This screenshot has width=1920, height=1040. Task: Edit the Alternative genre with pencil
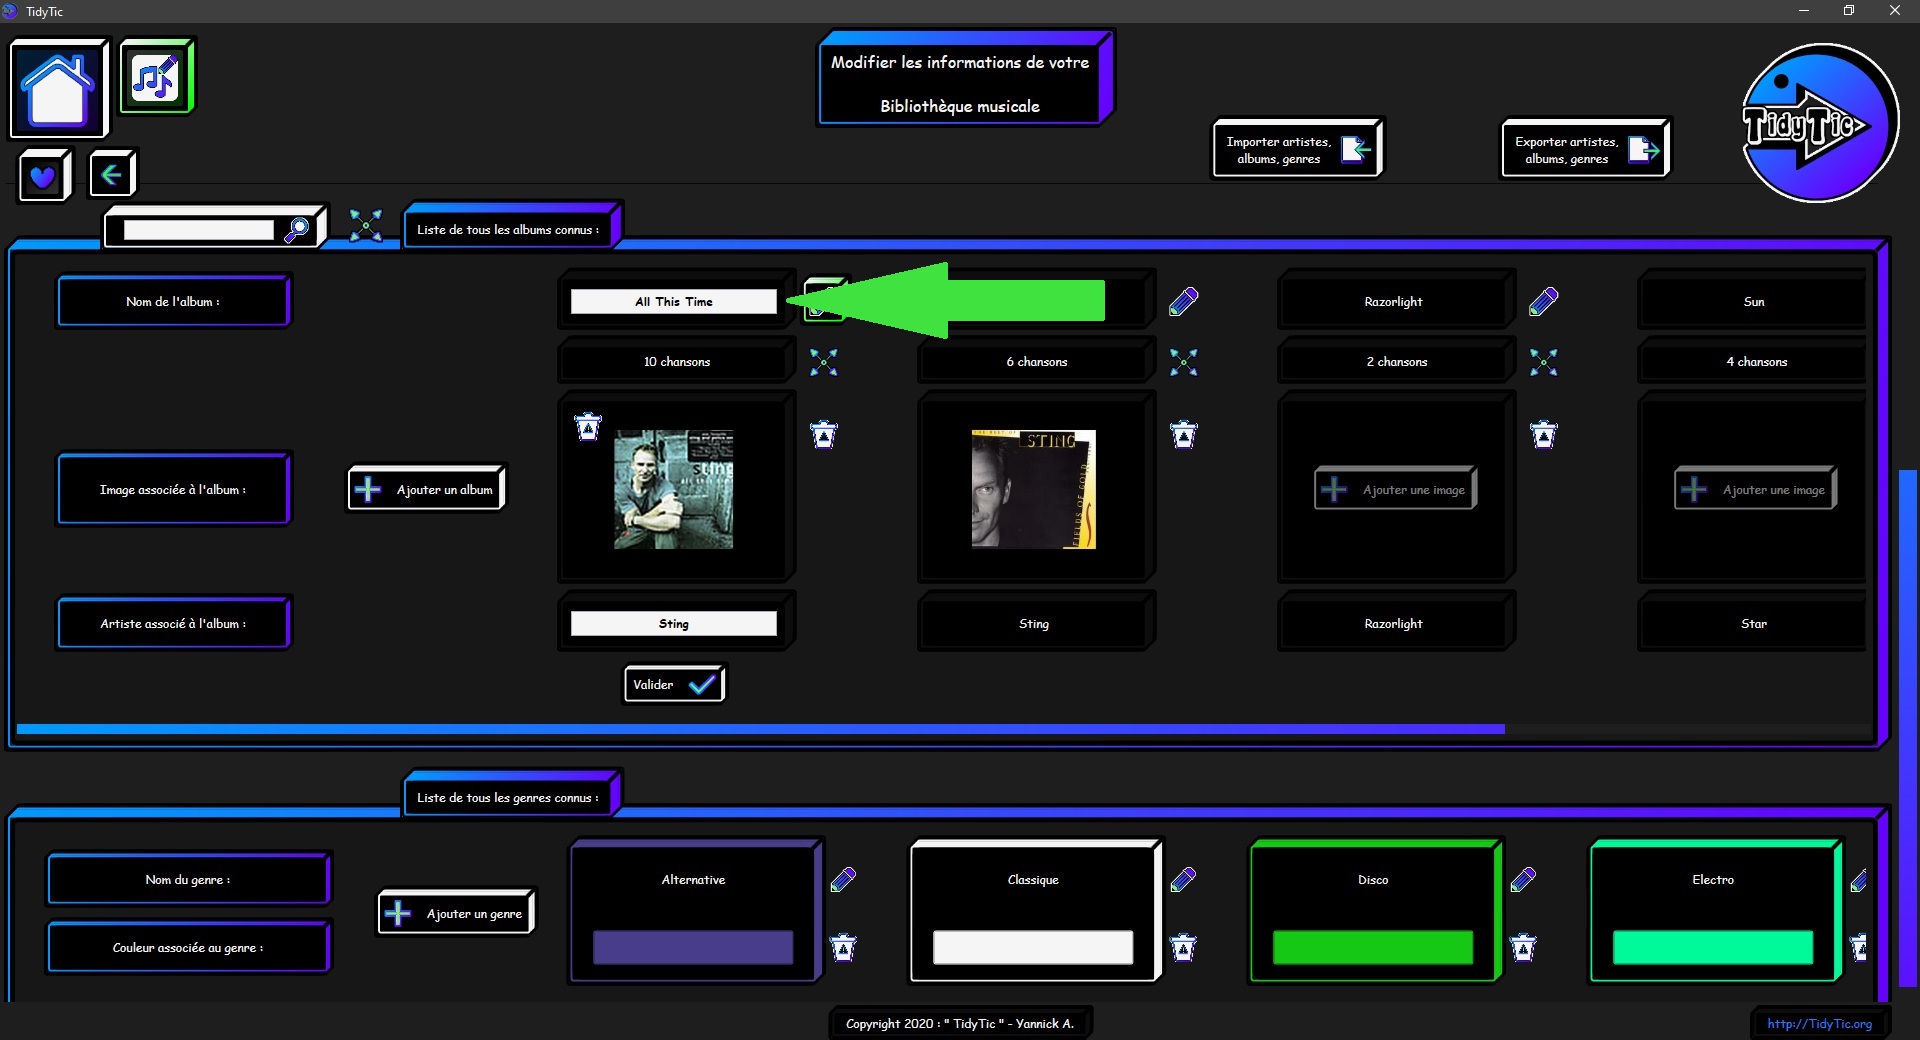[843, 880]
